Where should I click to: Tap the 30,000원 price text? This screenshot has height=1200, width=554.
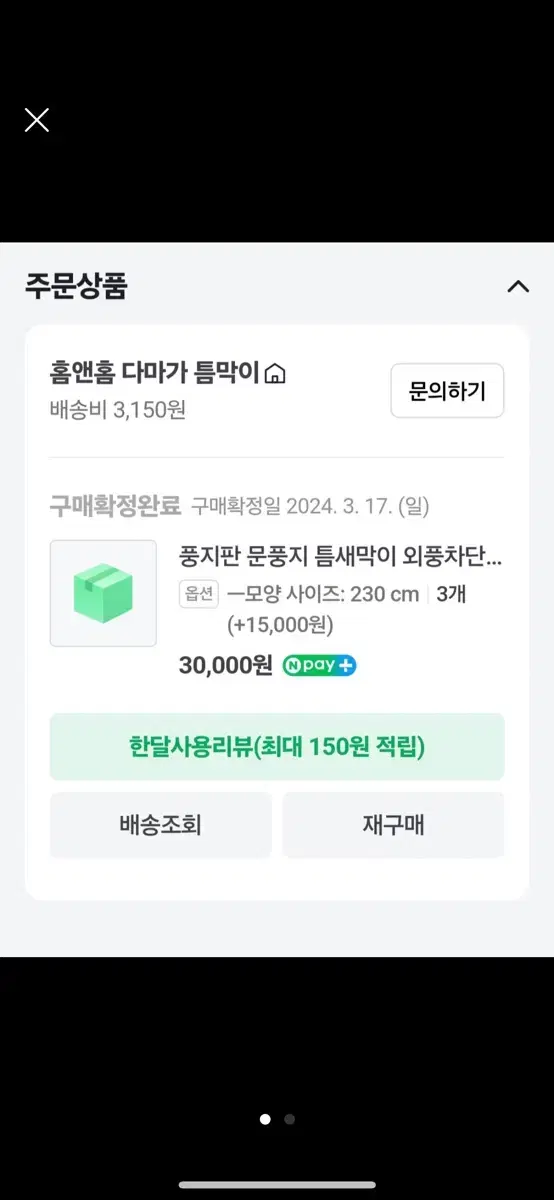tap(226, 666)
